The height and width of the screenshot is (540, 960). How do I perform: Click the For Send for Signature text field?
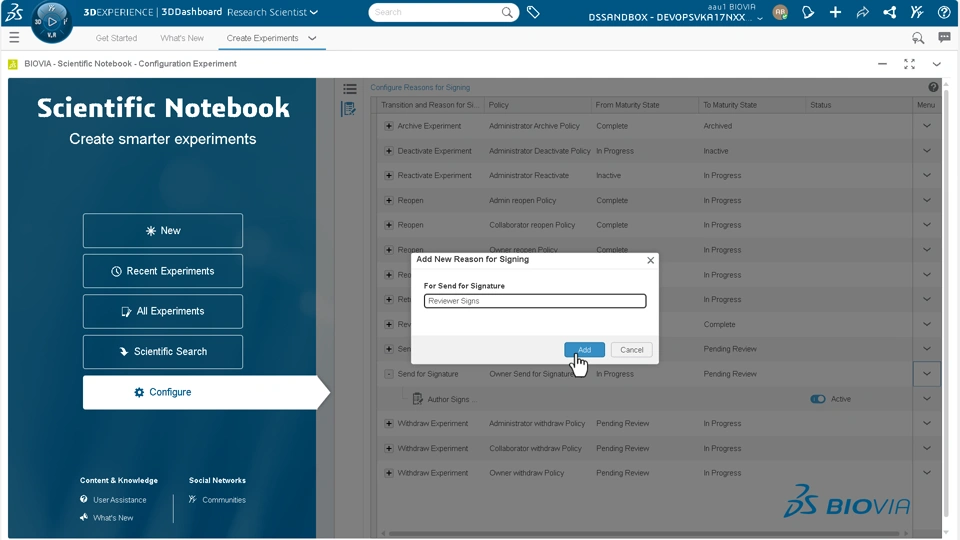click(534, 301)
